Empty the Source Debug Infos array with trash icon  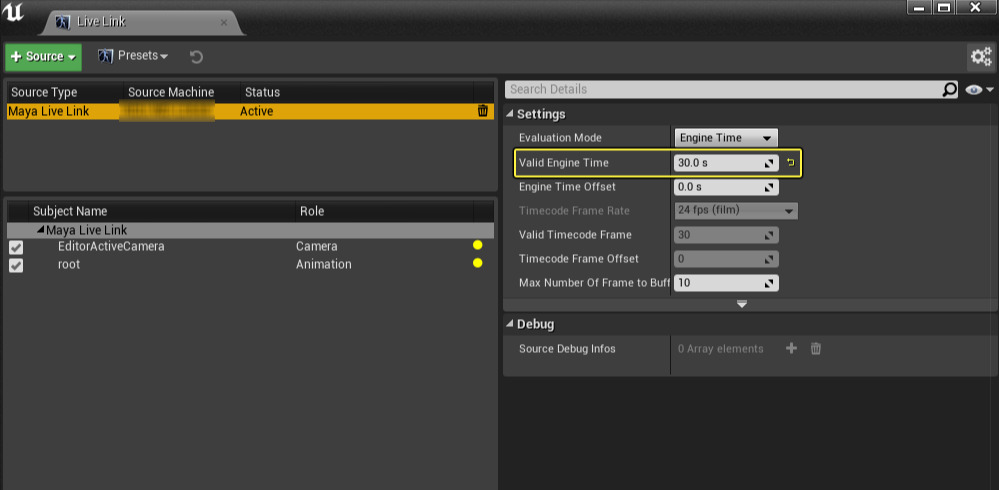816,349
